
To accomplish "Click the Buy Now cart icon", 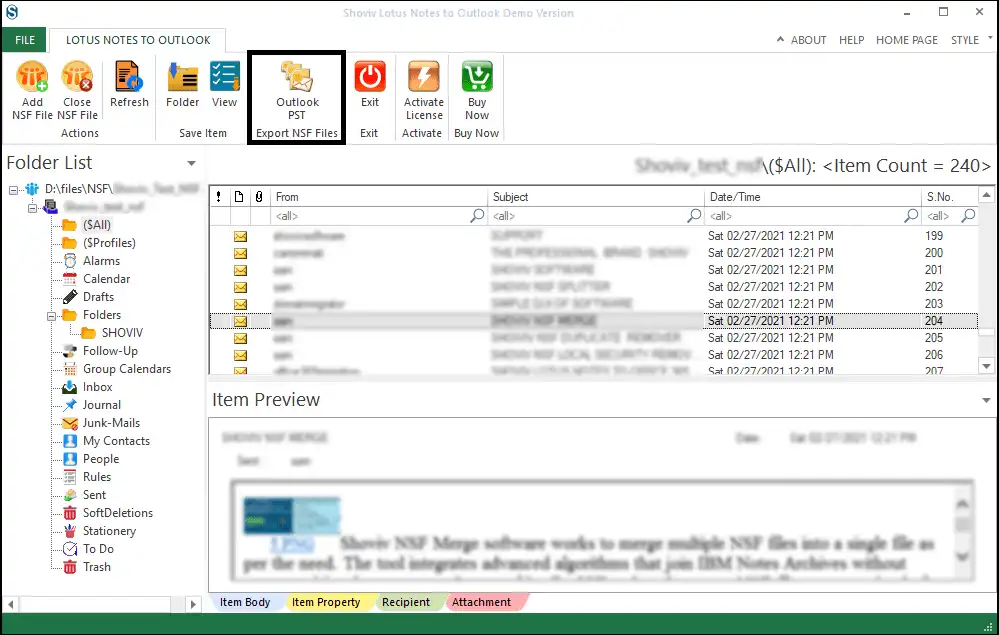I will 477,78.
